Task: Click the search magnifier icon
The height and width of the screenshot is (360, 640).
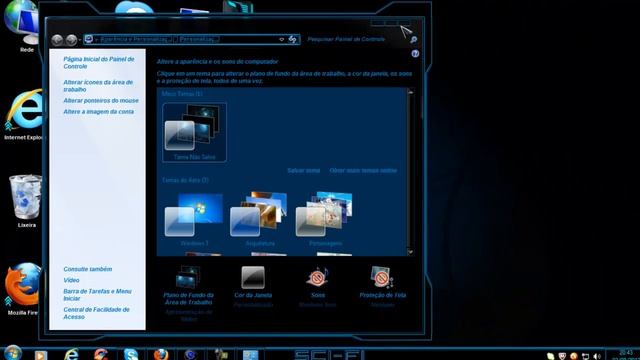Action: pyautogui.click(x=413, y=40)
